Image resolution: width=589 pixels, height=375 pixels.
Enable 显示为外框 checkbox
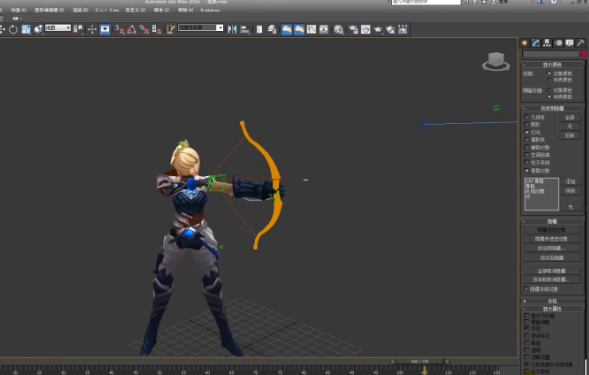[527, 316]
